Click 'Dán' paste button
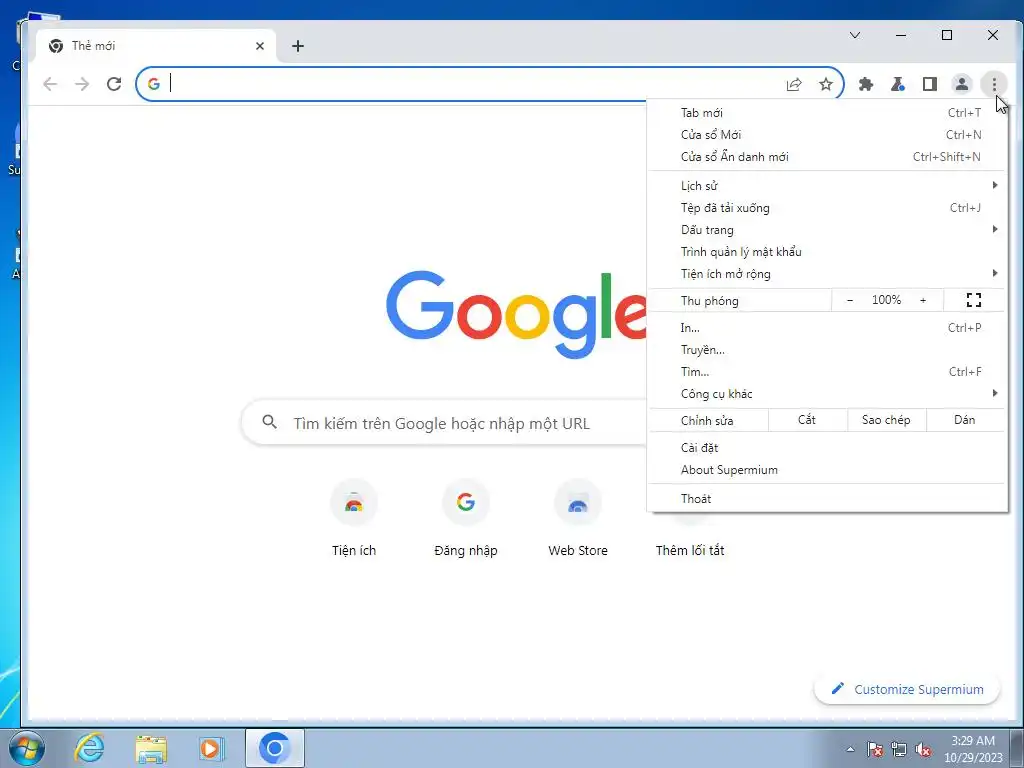 (x=965, y=420)
